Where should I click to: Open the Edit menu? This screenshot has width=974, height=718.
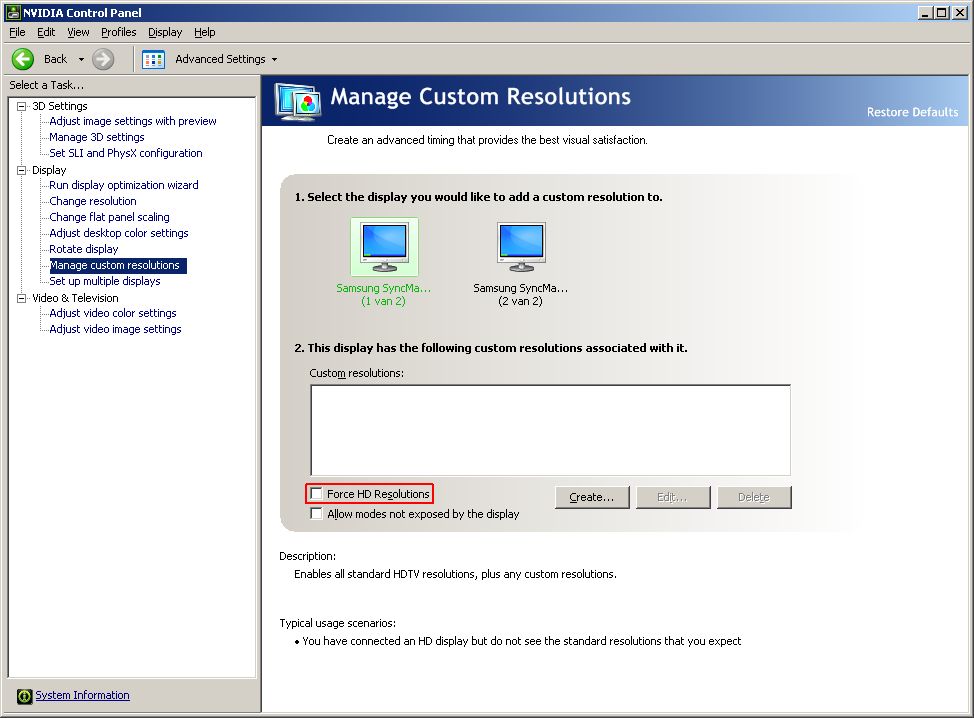coord(46,32)
